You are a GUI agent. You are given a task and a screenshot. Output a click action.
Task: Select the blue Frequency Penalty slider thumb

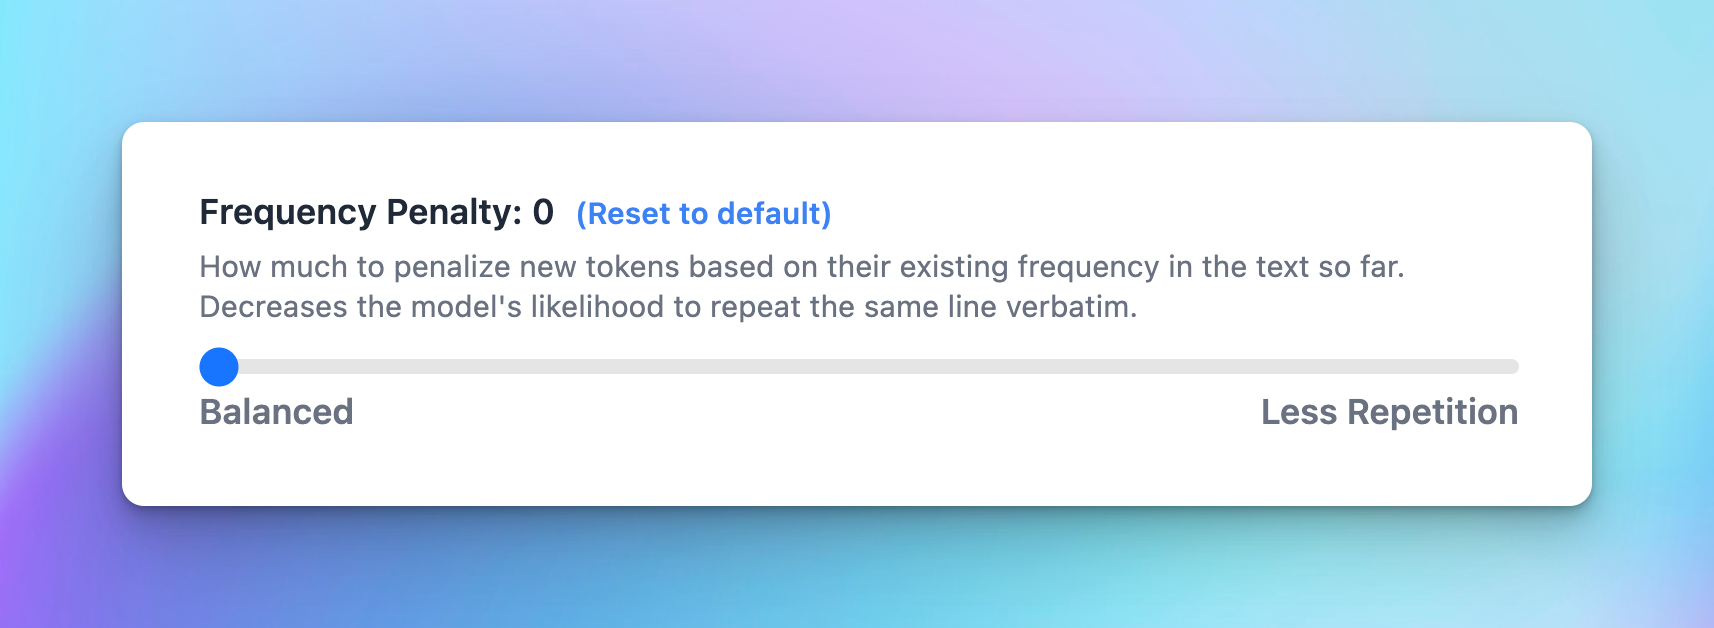tap(218, 367)
